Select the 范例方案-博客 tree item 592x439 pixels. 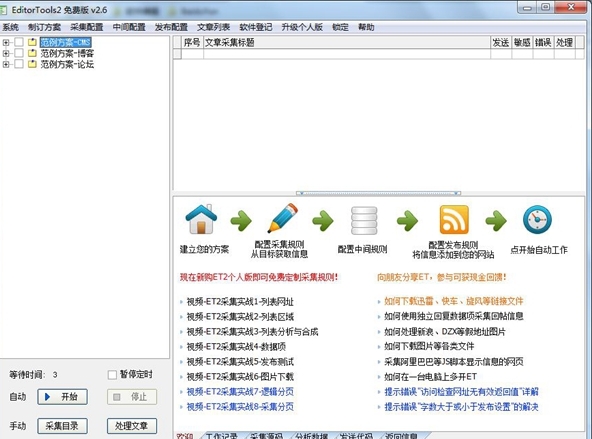pyautogui.click(x=67, y=53)
